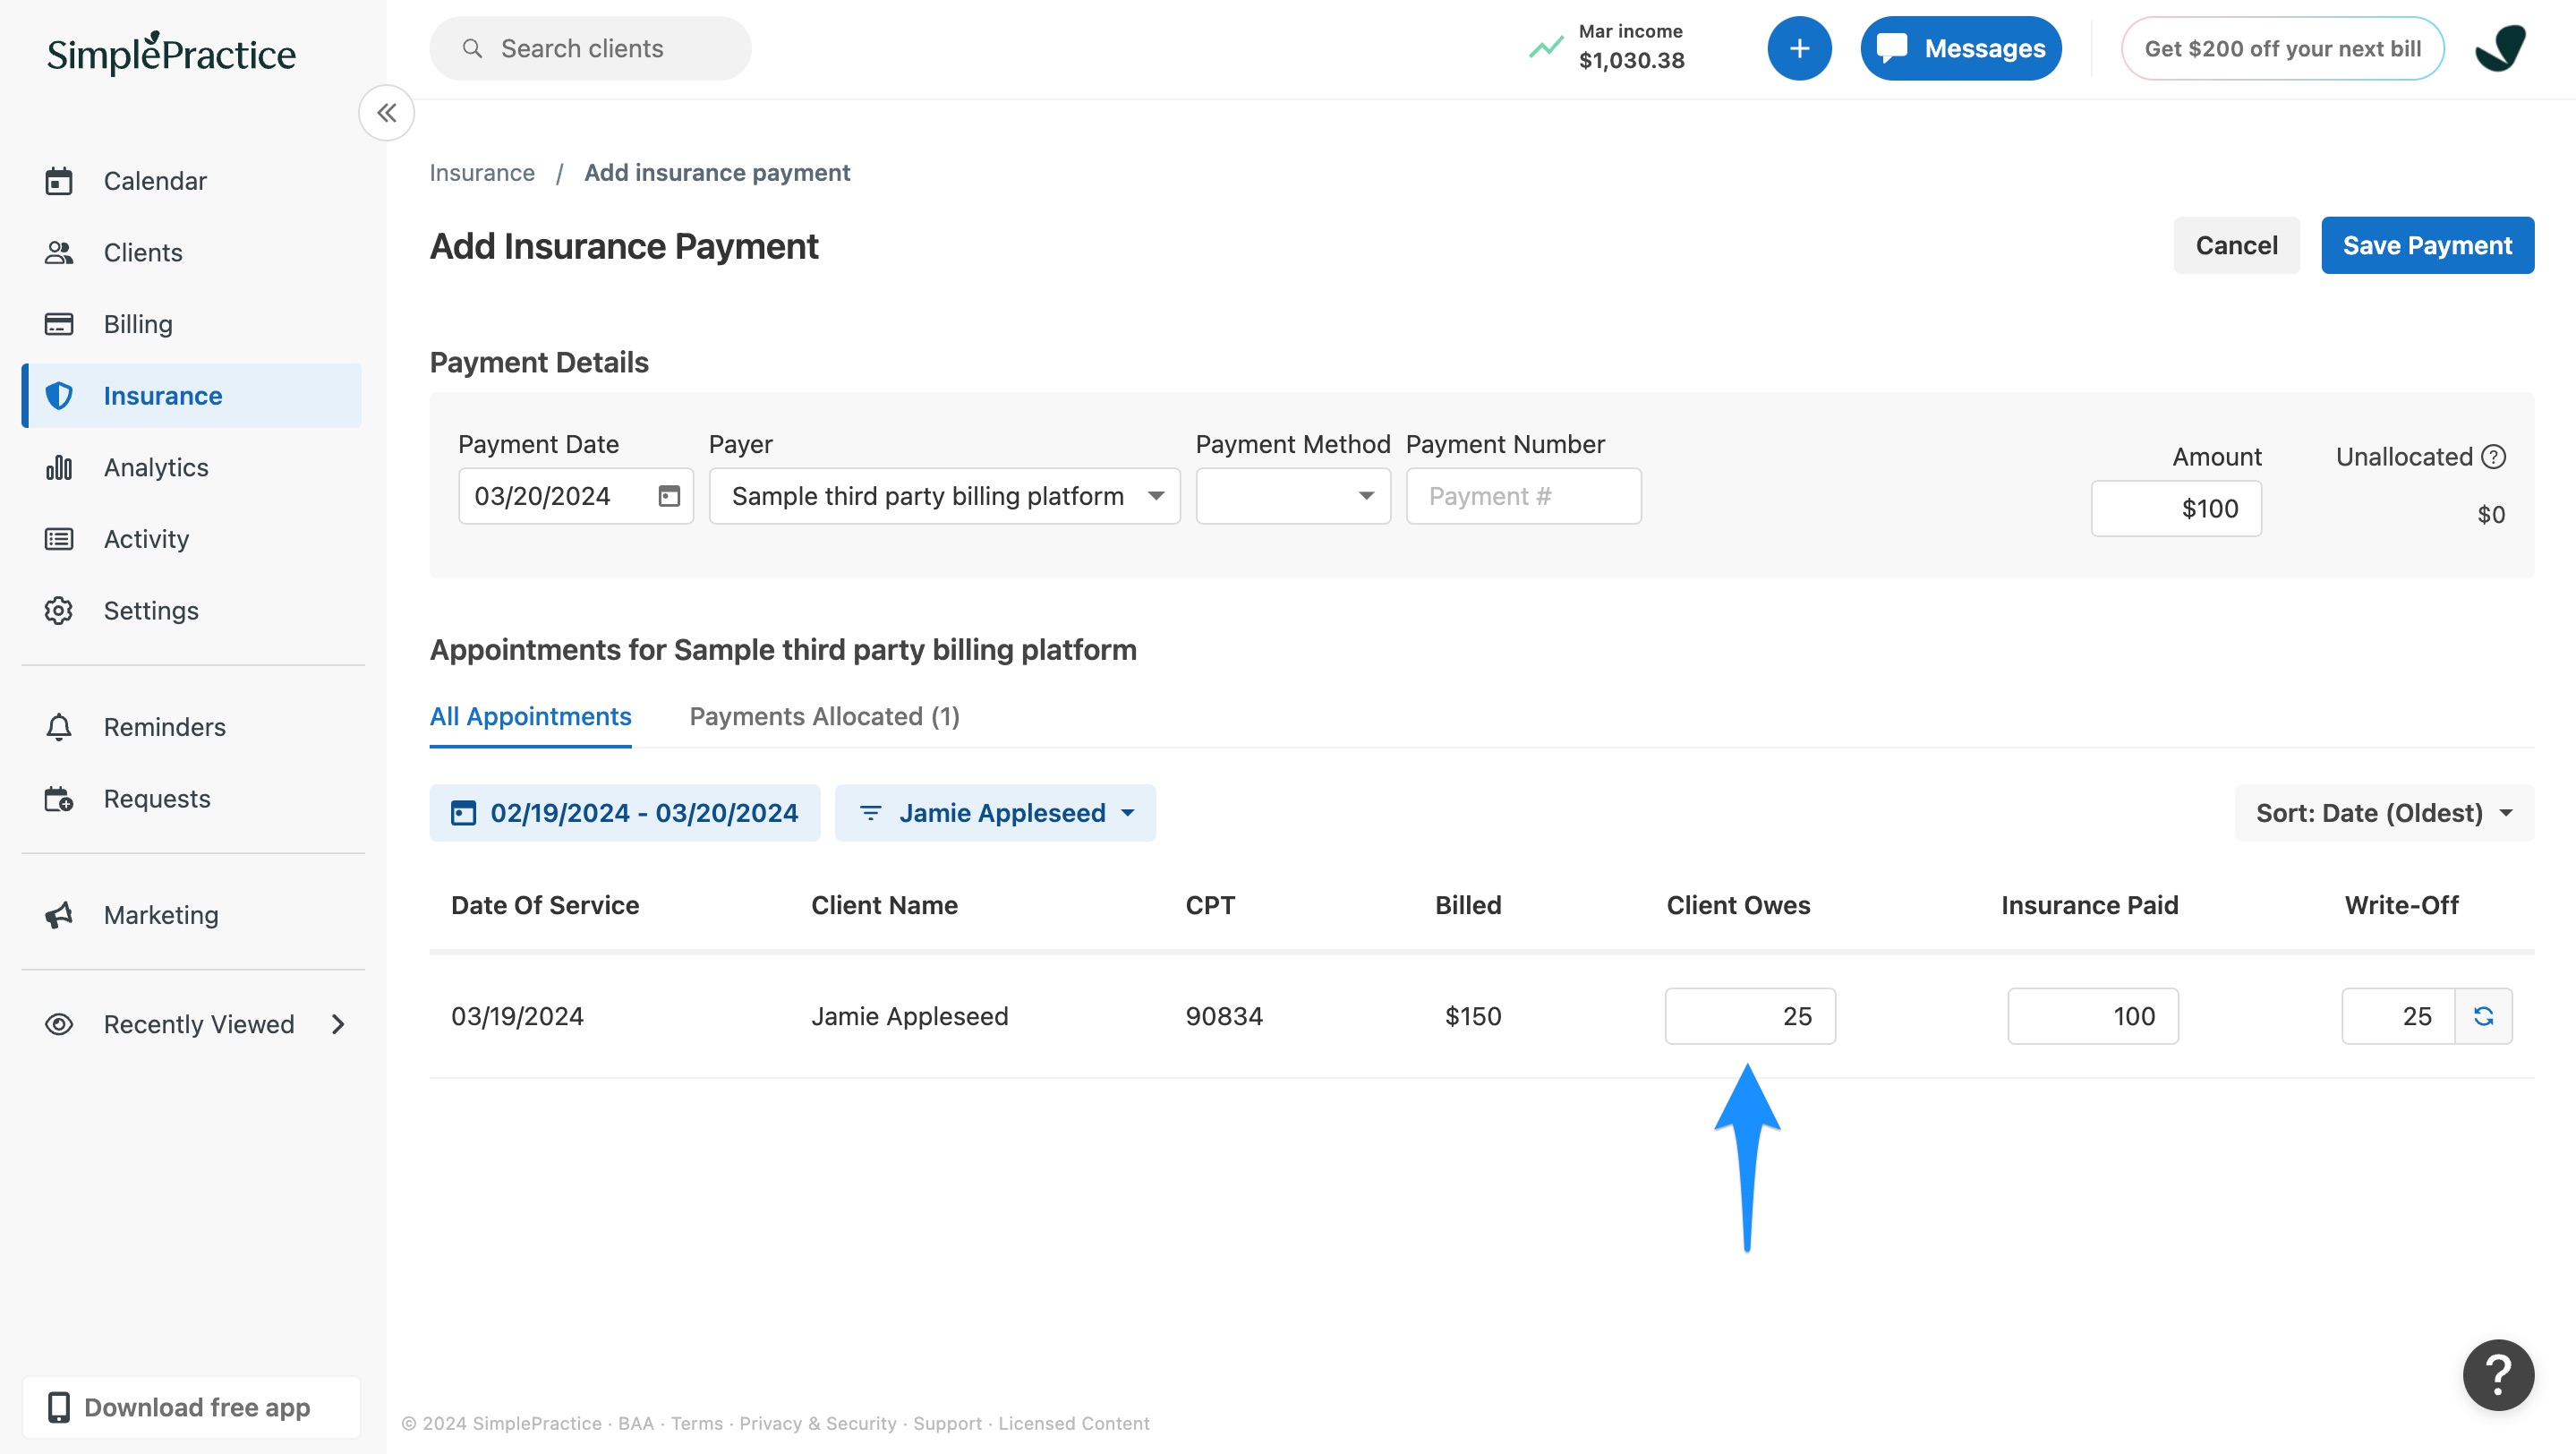Go to Reminders in sidebar
2576x1454 pixels.
192,727
